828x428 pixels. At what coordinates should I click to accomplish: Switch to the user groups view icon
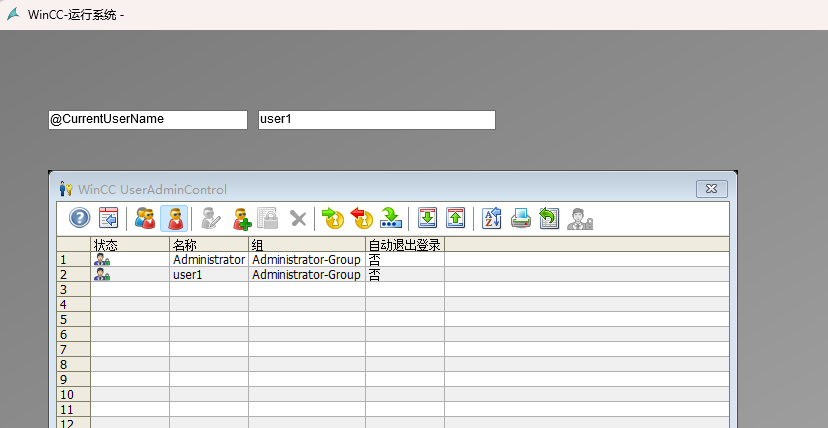tap(145, 218)
